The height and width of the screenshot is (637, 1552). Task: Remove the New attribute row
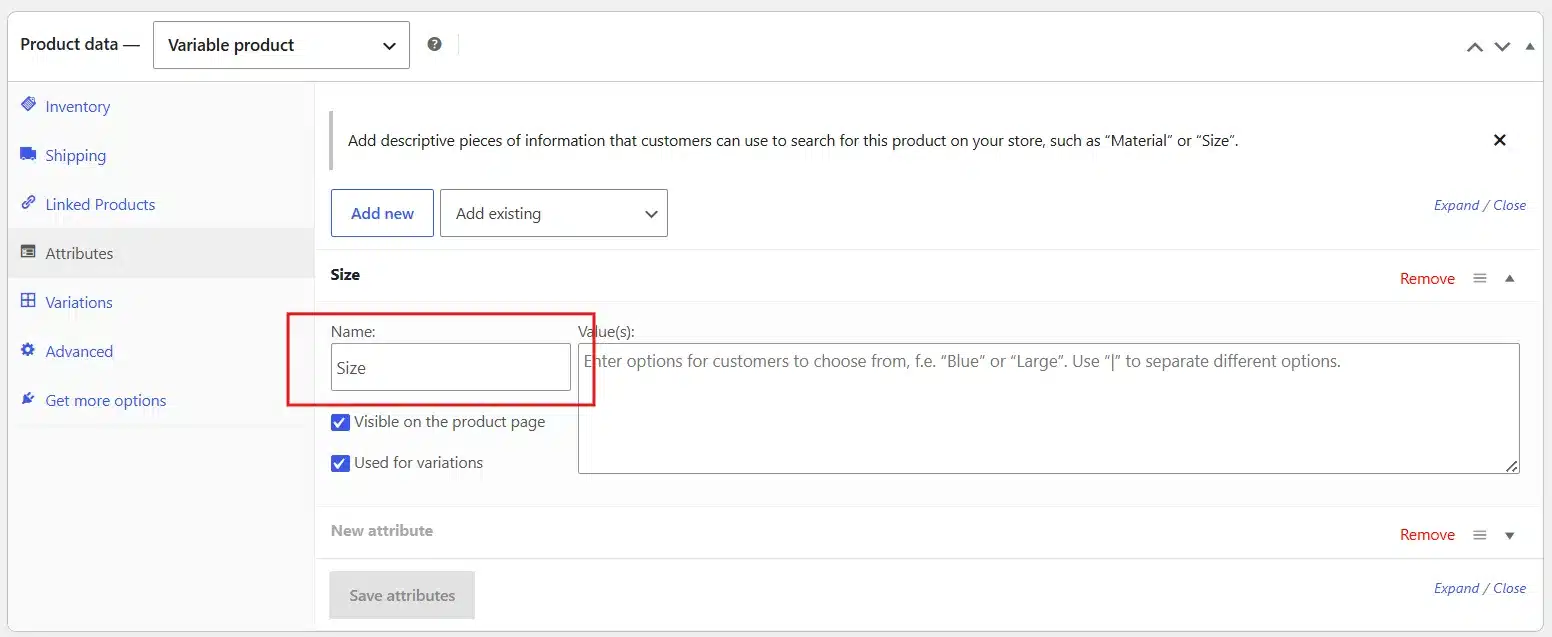[1427, 535]
